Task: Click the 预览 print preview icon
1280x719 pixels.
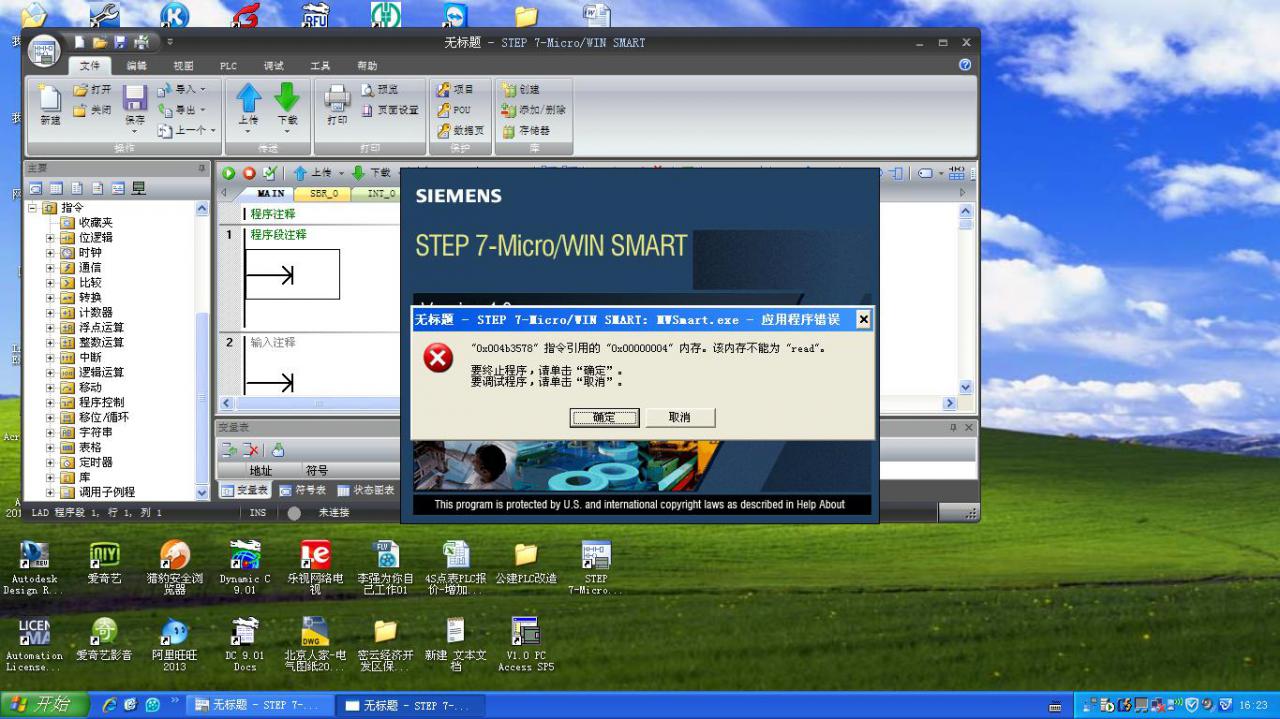Action: pyautogui.click(x=367, y=90)
